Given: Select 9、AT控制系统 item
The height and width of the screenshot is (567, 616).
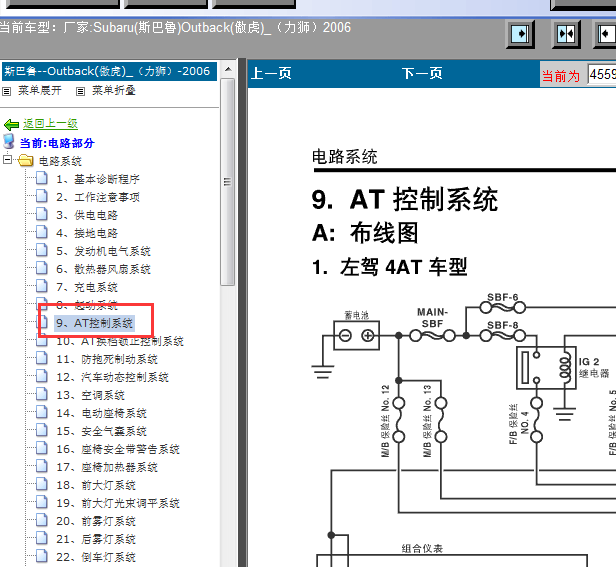Looking at the screenshot, I should 94,323.
